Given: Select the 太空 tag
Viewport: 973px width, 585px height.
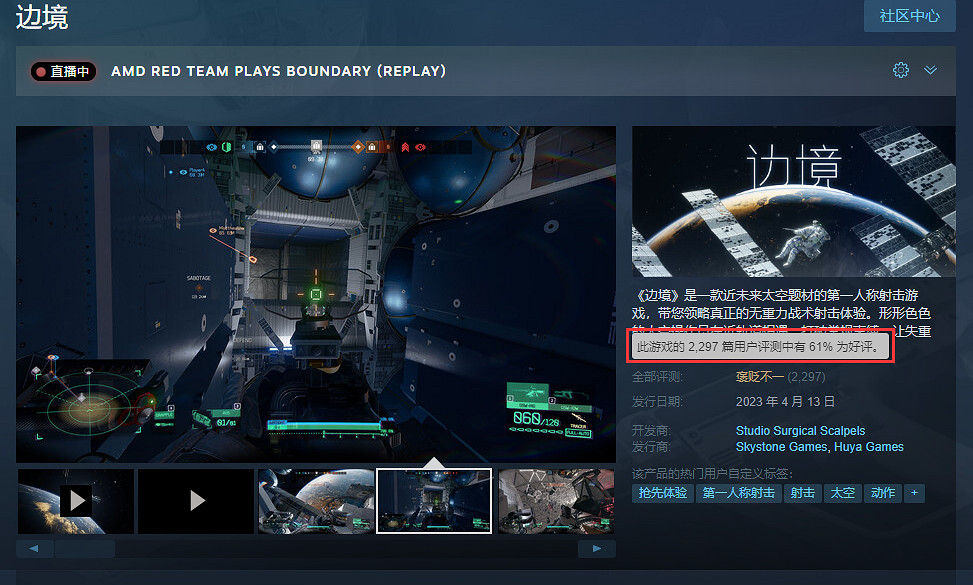Looking at the screenshot, I should click(x=841, y=493).
